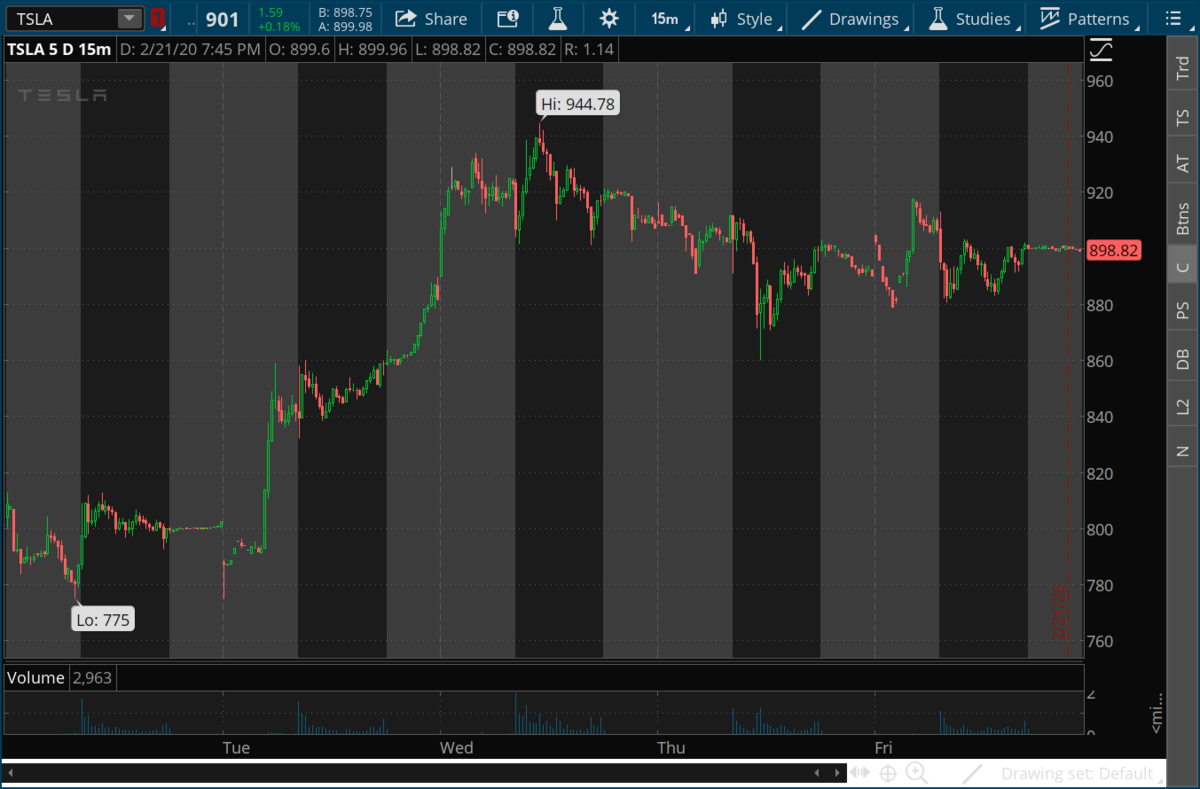Screen dimensions: 1200x789
Task: Click the 800 price axis label
Action: [x=1099, y=530]
